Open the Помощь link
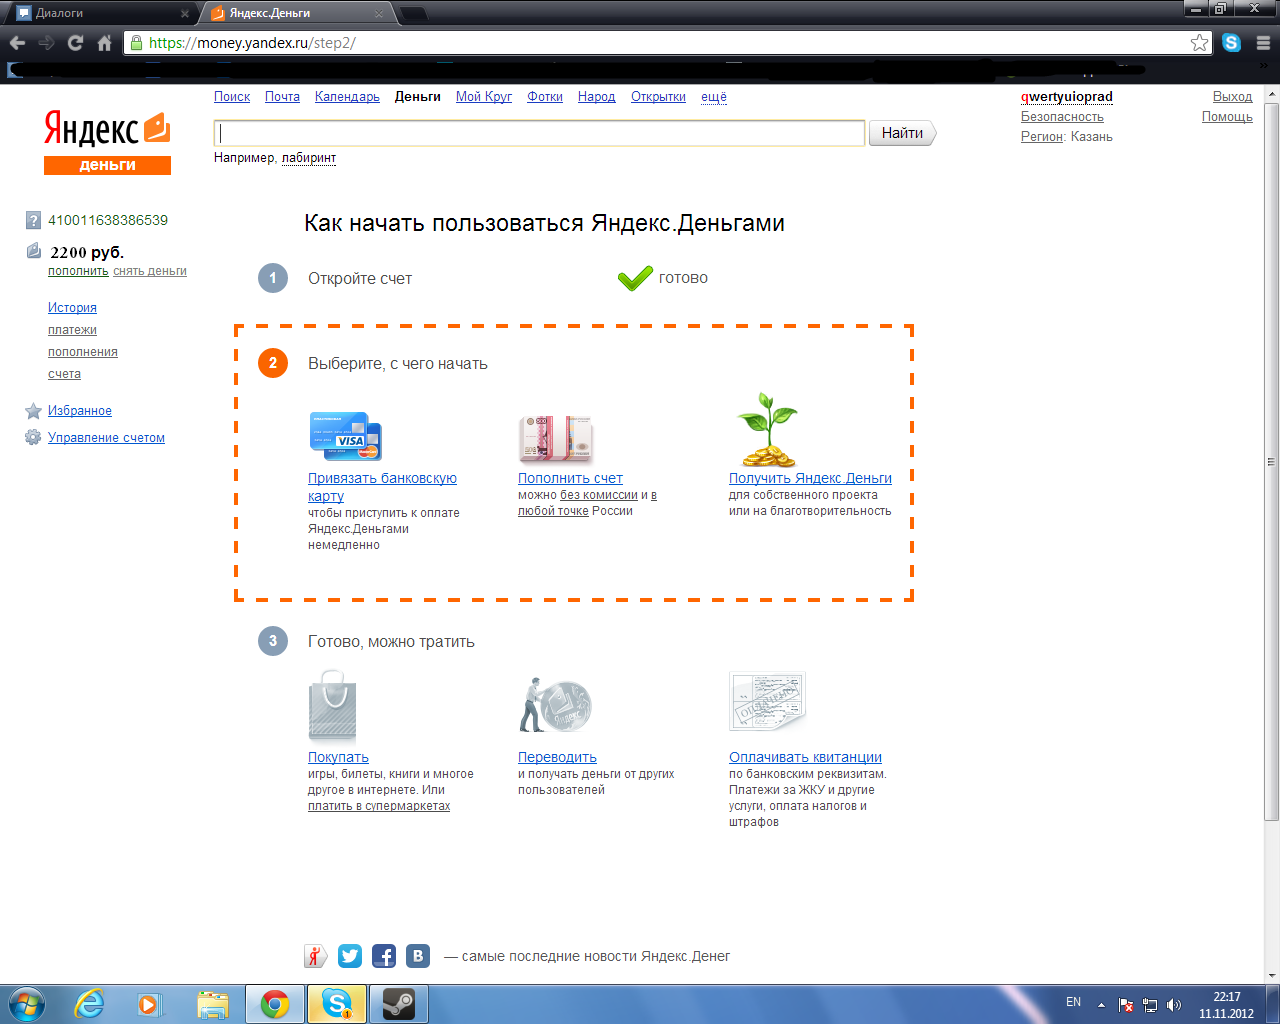Screen dimensions: 1280x1024 (1227, 117)
